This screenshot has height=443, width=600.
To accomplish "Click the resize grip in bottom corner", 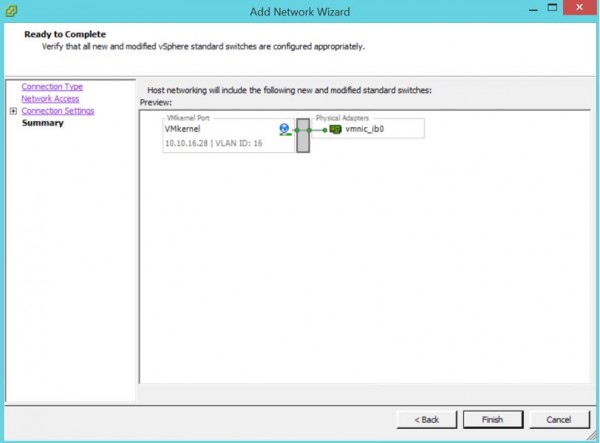I will pyautogui.click(x=592, y=435).
